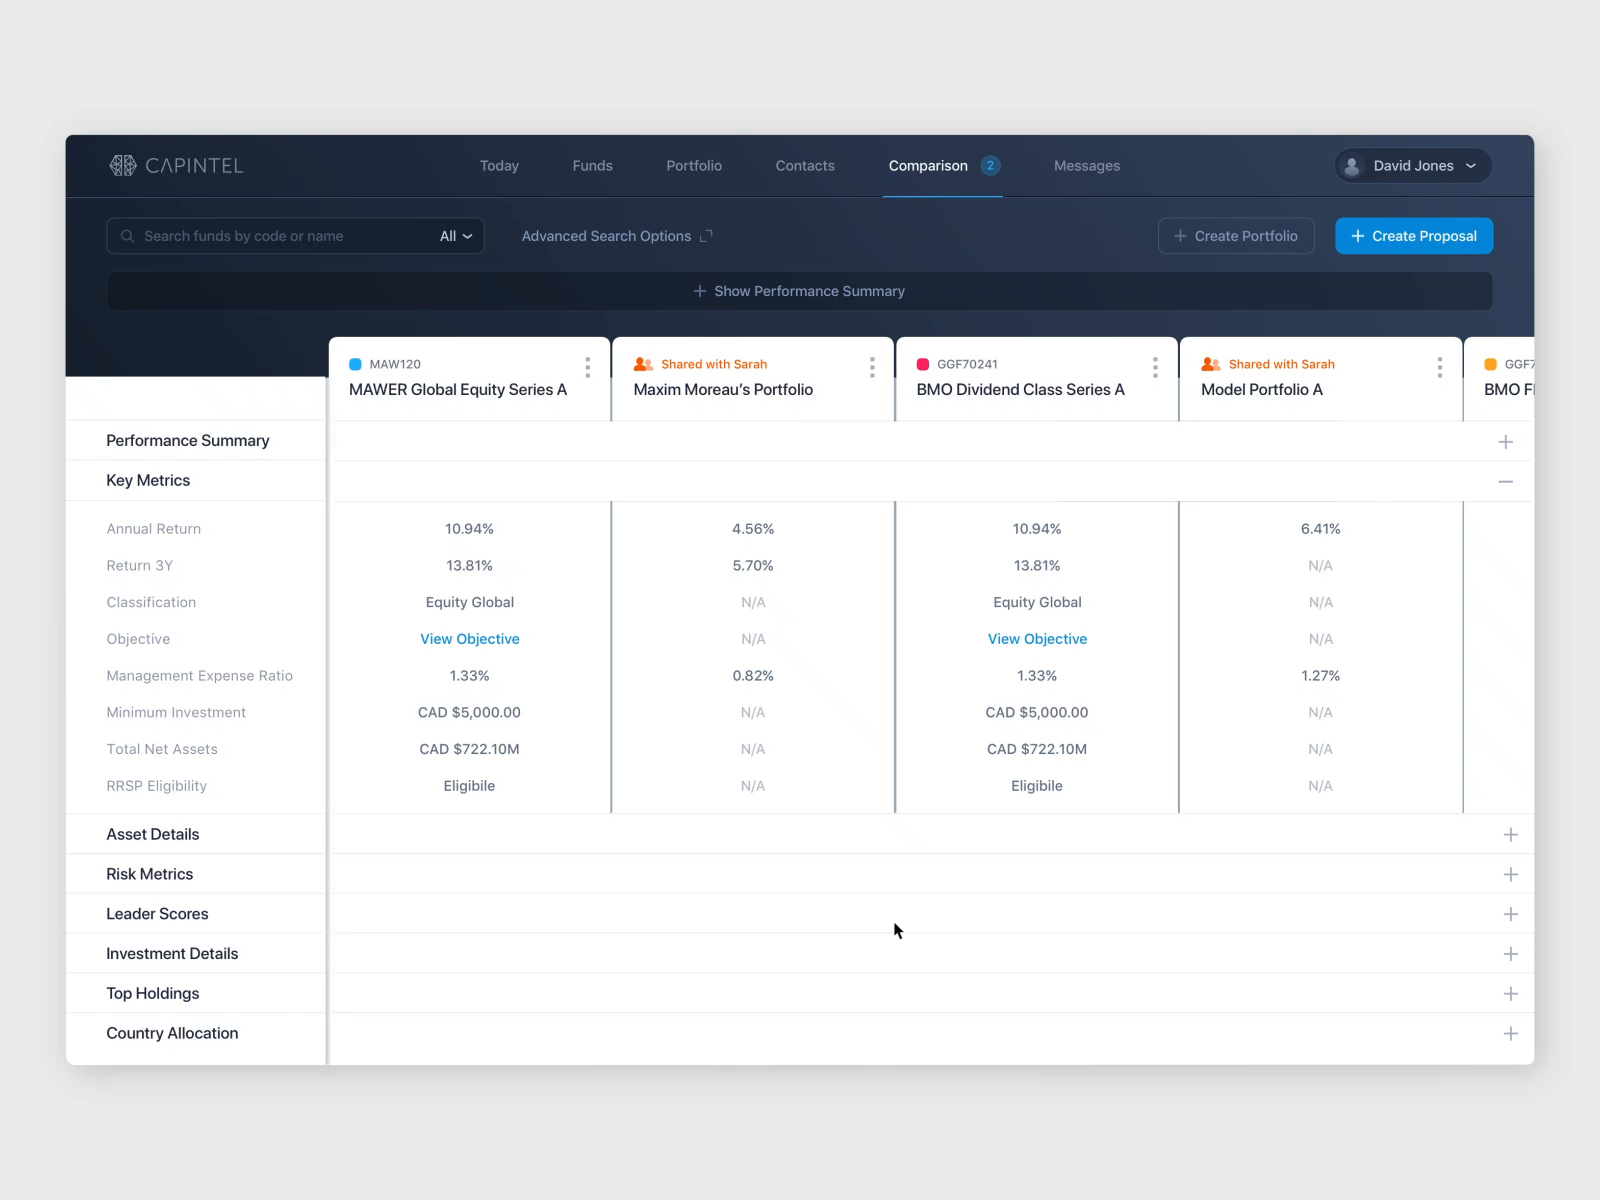Click Model Portfolio A title
This screenshot has height=1200, width=1600.
1262,390
